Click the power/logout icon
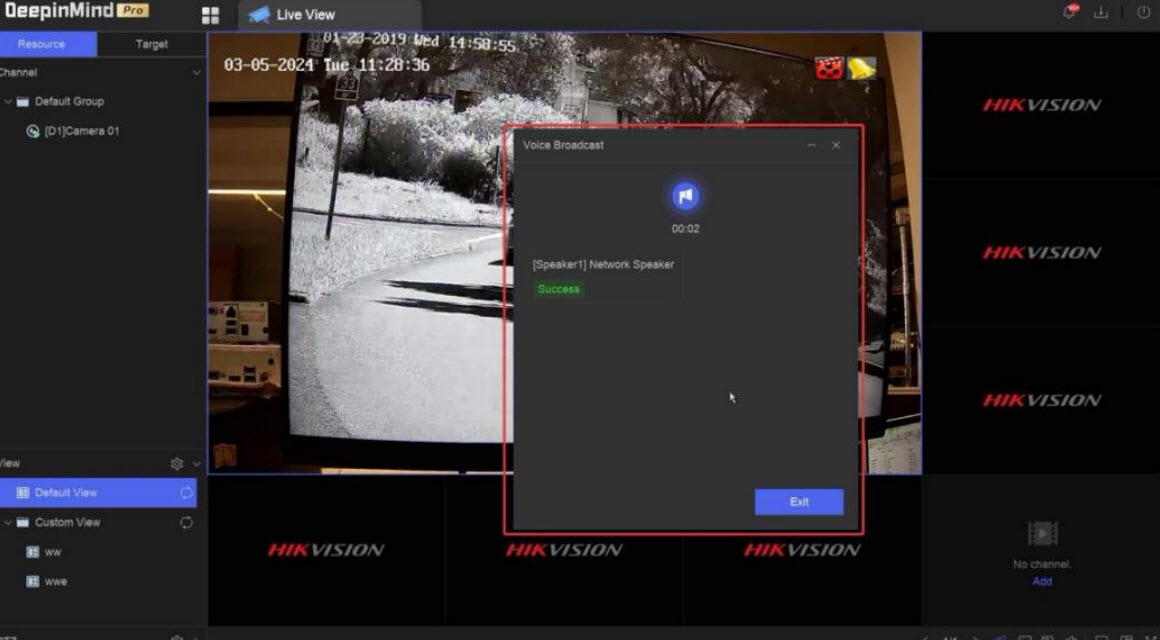 tap(1143, 13)
